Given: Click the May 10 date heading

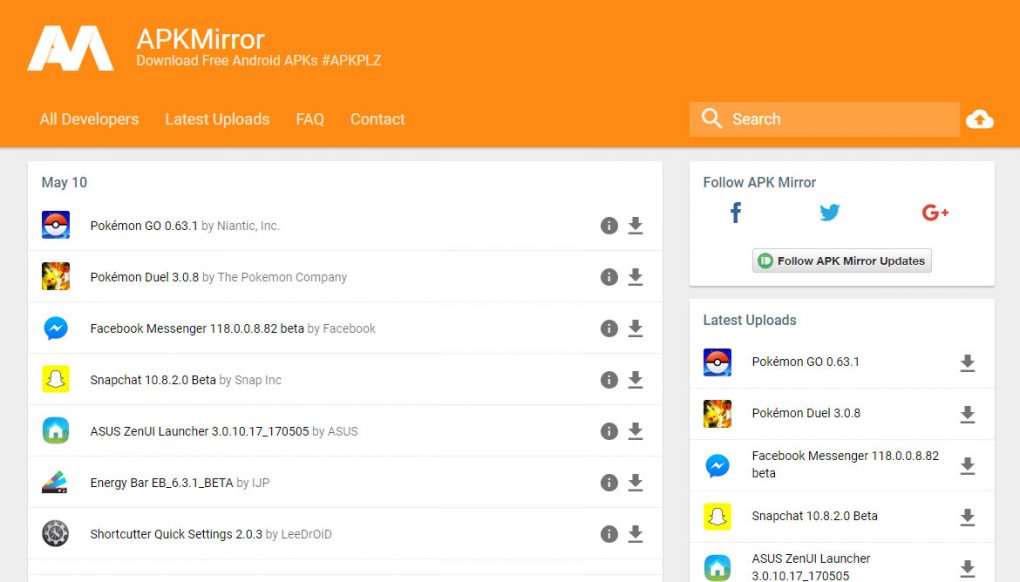Looking at the screenshot, I should pos(64,182).
